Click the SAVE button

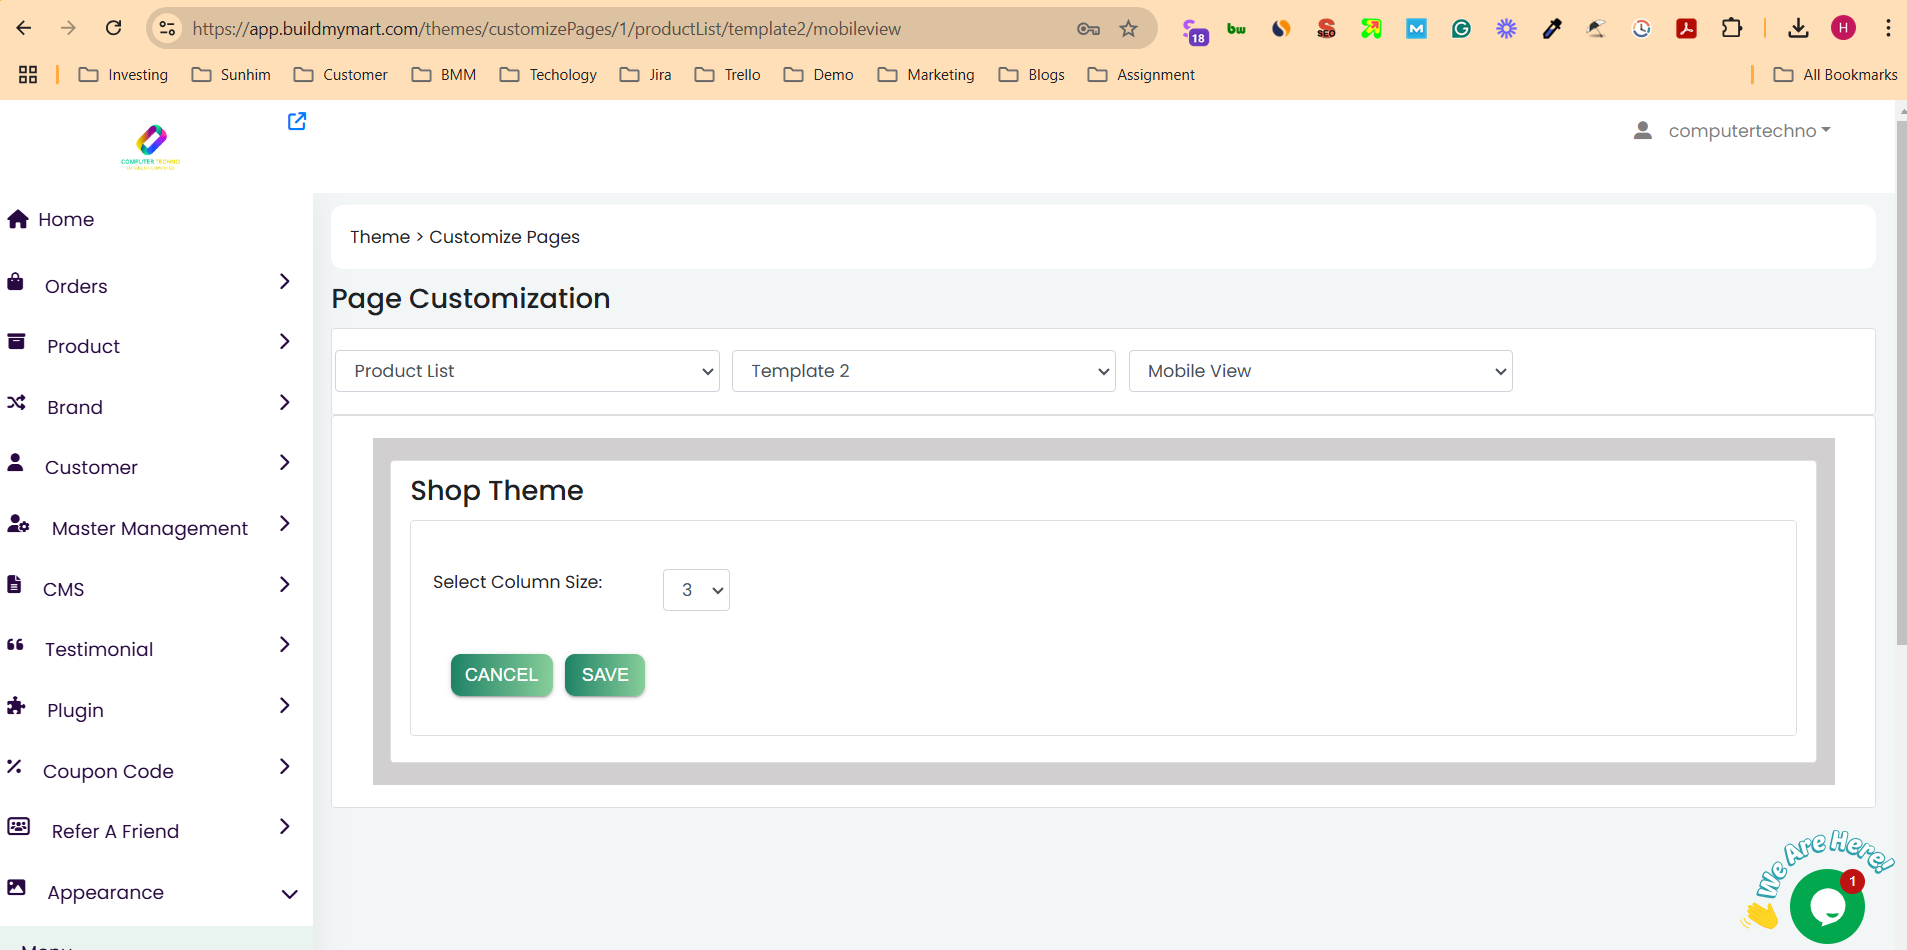click(x=605, y=675)
